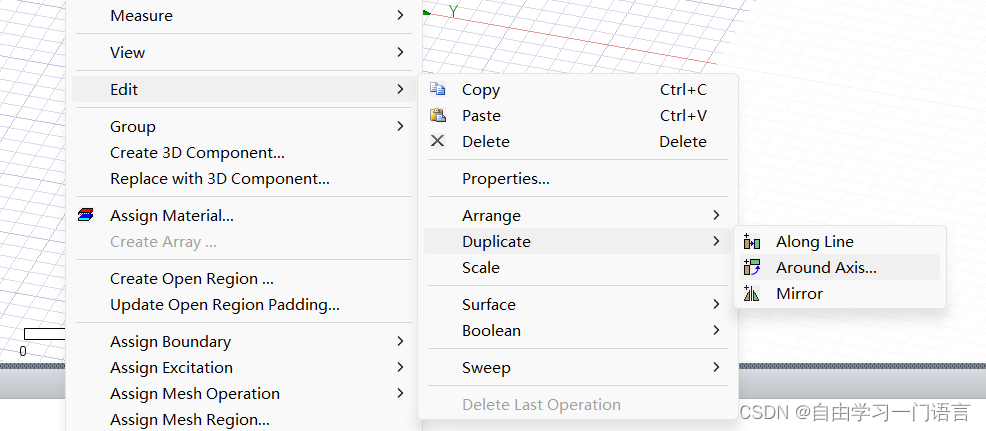The image size is (986, 431).
Task: Open the Group menu entry
Action: pyautogui.click(x=244, y=126)
